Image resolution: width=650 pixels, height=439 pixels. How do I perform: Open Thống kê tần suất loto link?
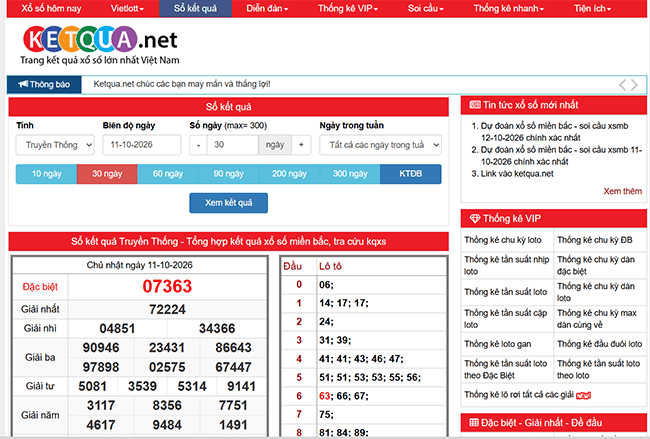coord(506,292)
